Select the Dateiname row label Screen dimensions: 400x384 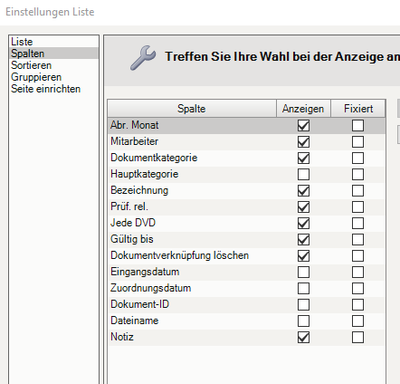coord(135,321)
